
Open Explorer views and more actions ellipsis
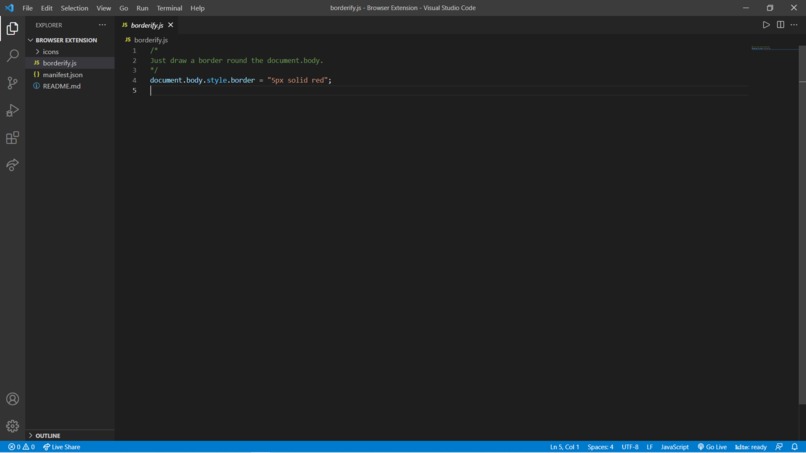pyautogui.click(x=102, y=25)
